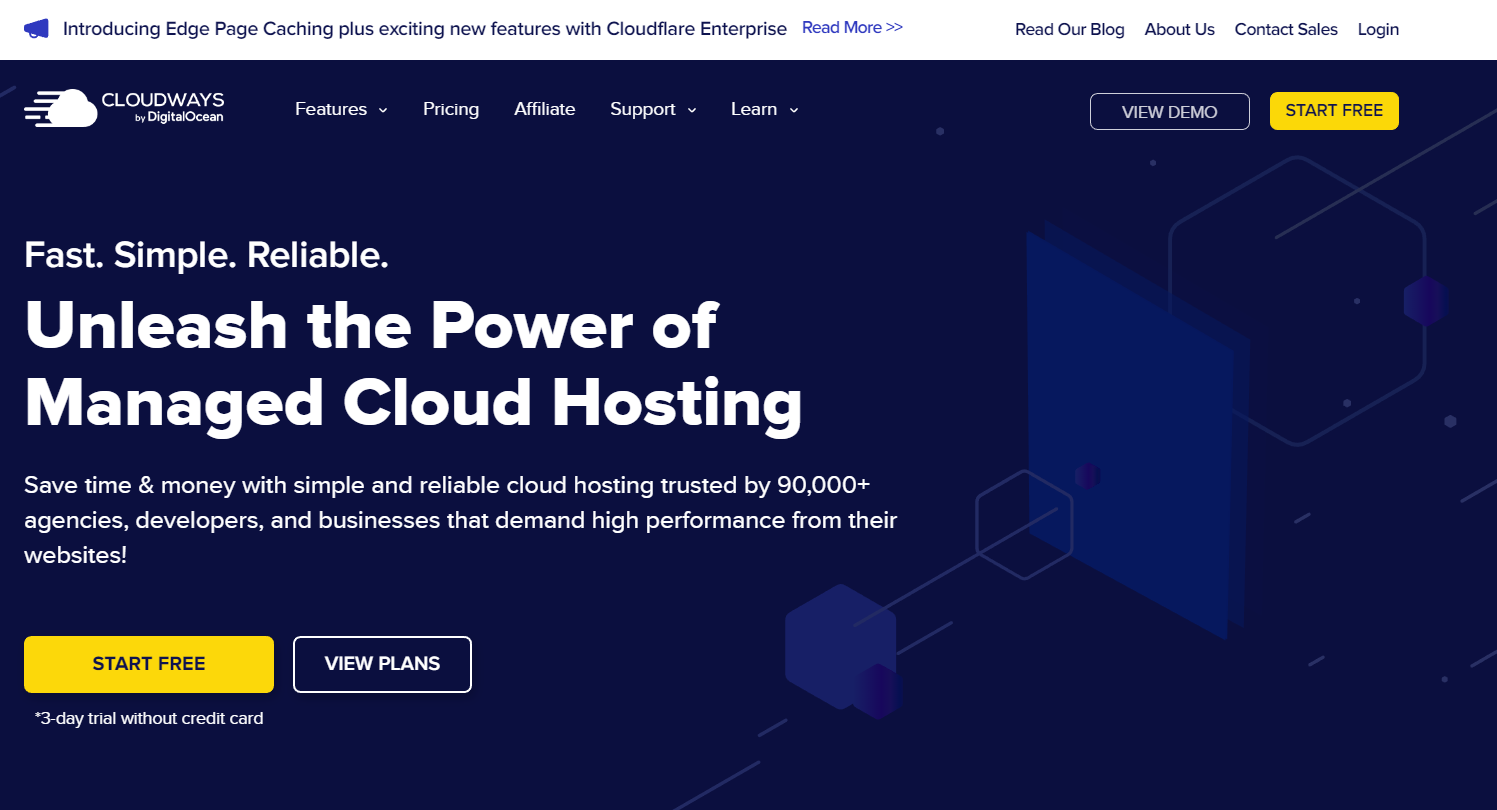Screen dimensions: 1497x810
Task: Click Read More announcement link
Action: coord(852,28)
